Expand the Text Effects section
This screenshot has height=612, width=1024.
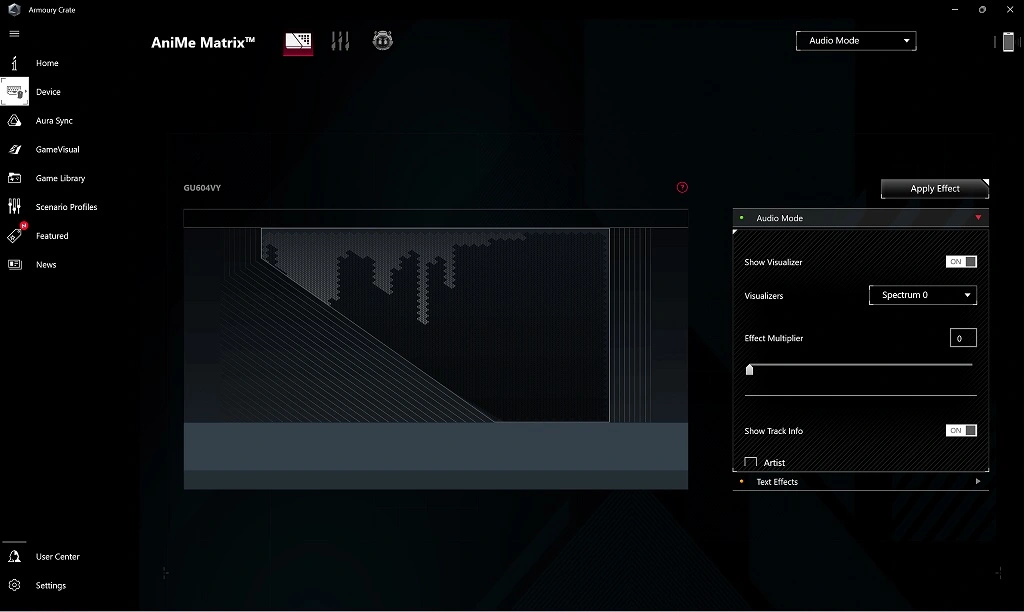click(860, 481)
